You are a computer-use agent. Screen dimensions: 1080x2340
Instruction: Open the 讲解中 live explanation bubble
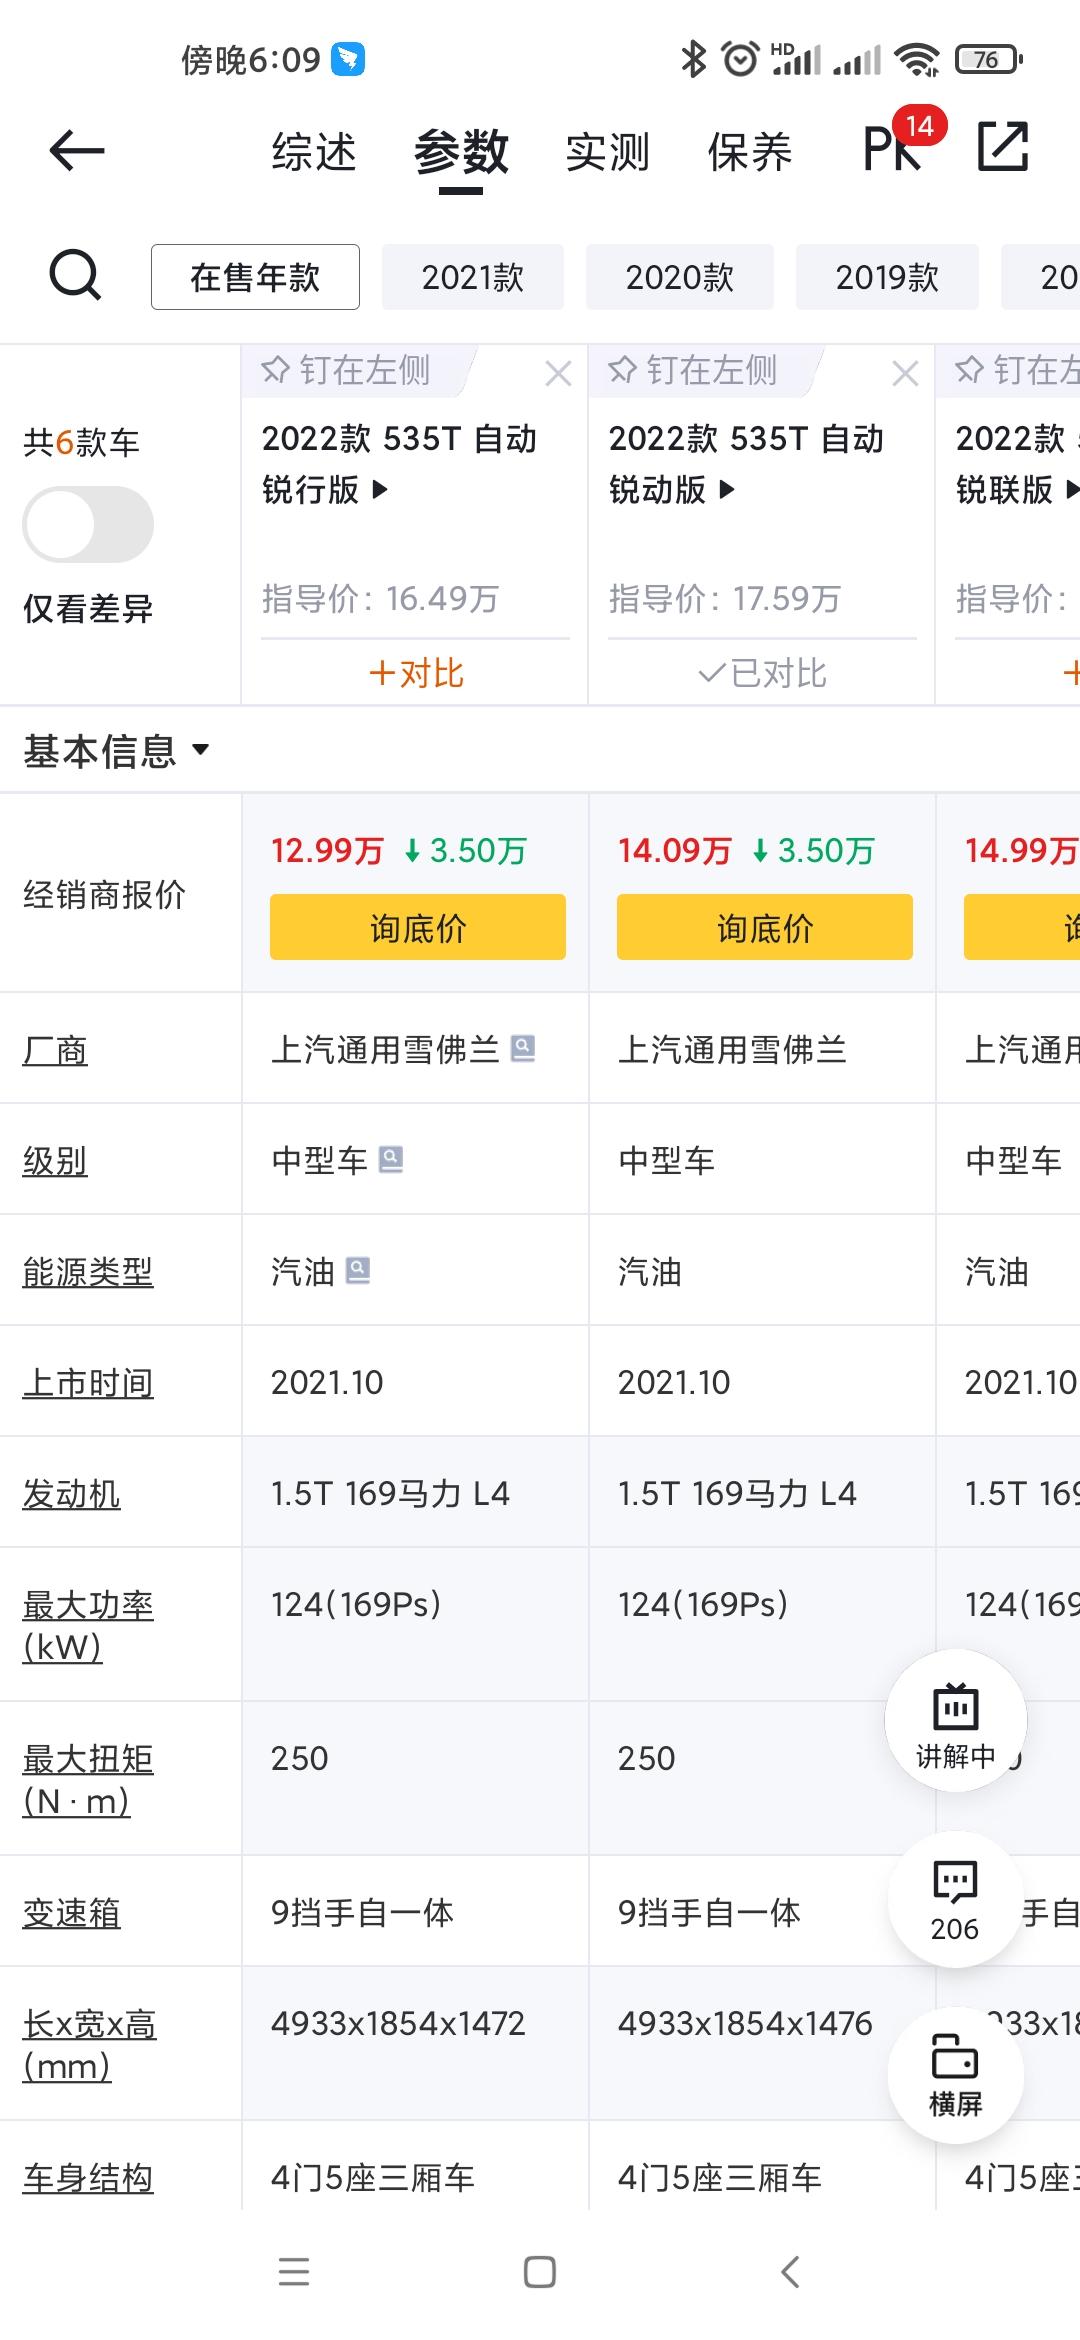point(955,1721)
